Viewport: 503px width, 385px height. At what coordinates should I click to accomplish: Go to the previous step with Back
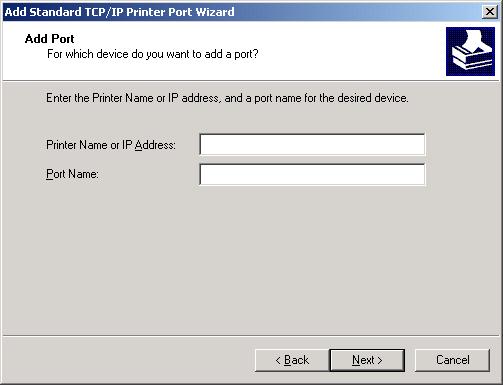[292, 360]
